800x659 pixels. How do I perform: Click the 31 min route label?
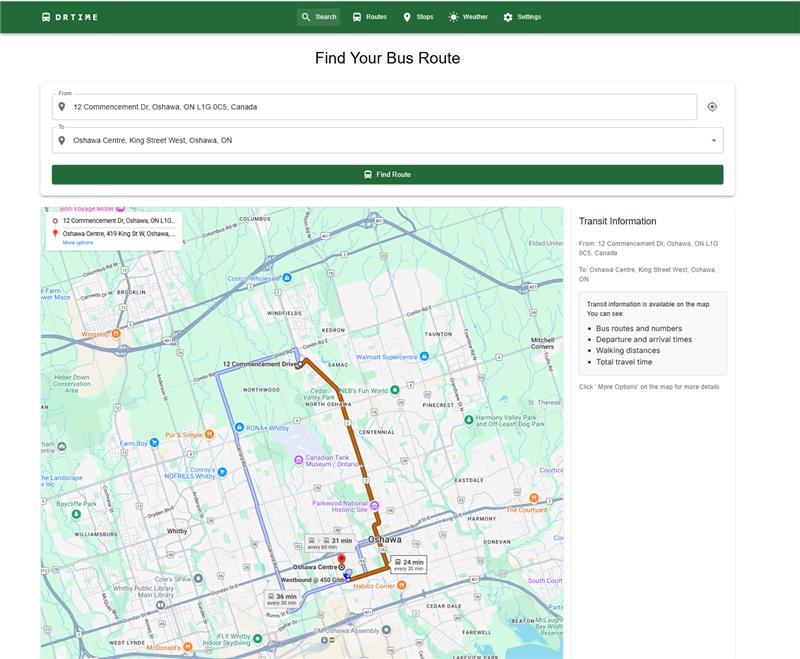tap(330, 543)
